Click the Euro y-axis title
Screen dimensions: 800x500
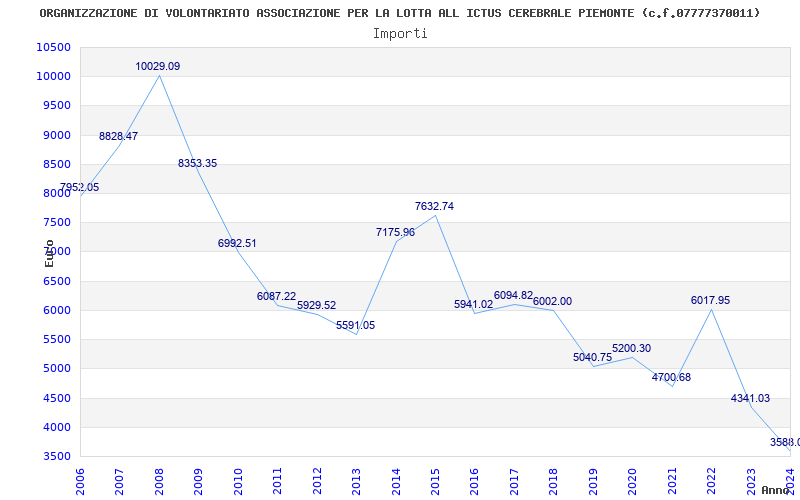click(x=49, y=253)
